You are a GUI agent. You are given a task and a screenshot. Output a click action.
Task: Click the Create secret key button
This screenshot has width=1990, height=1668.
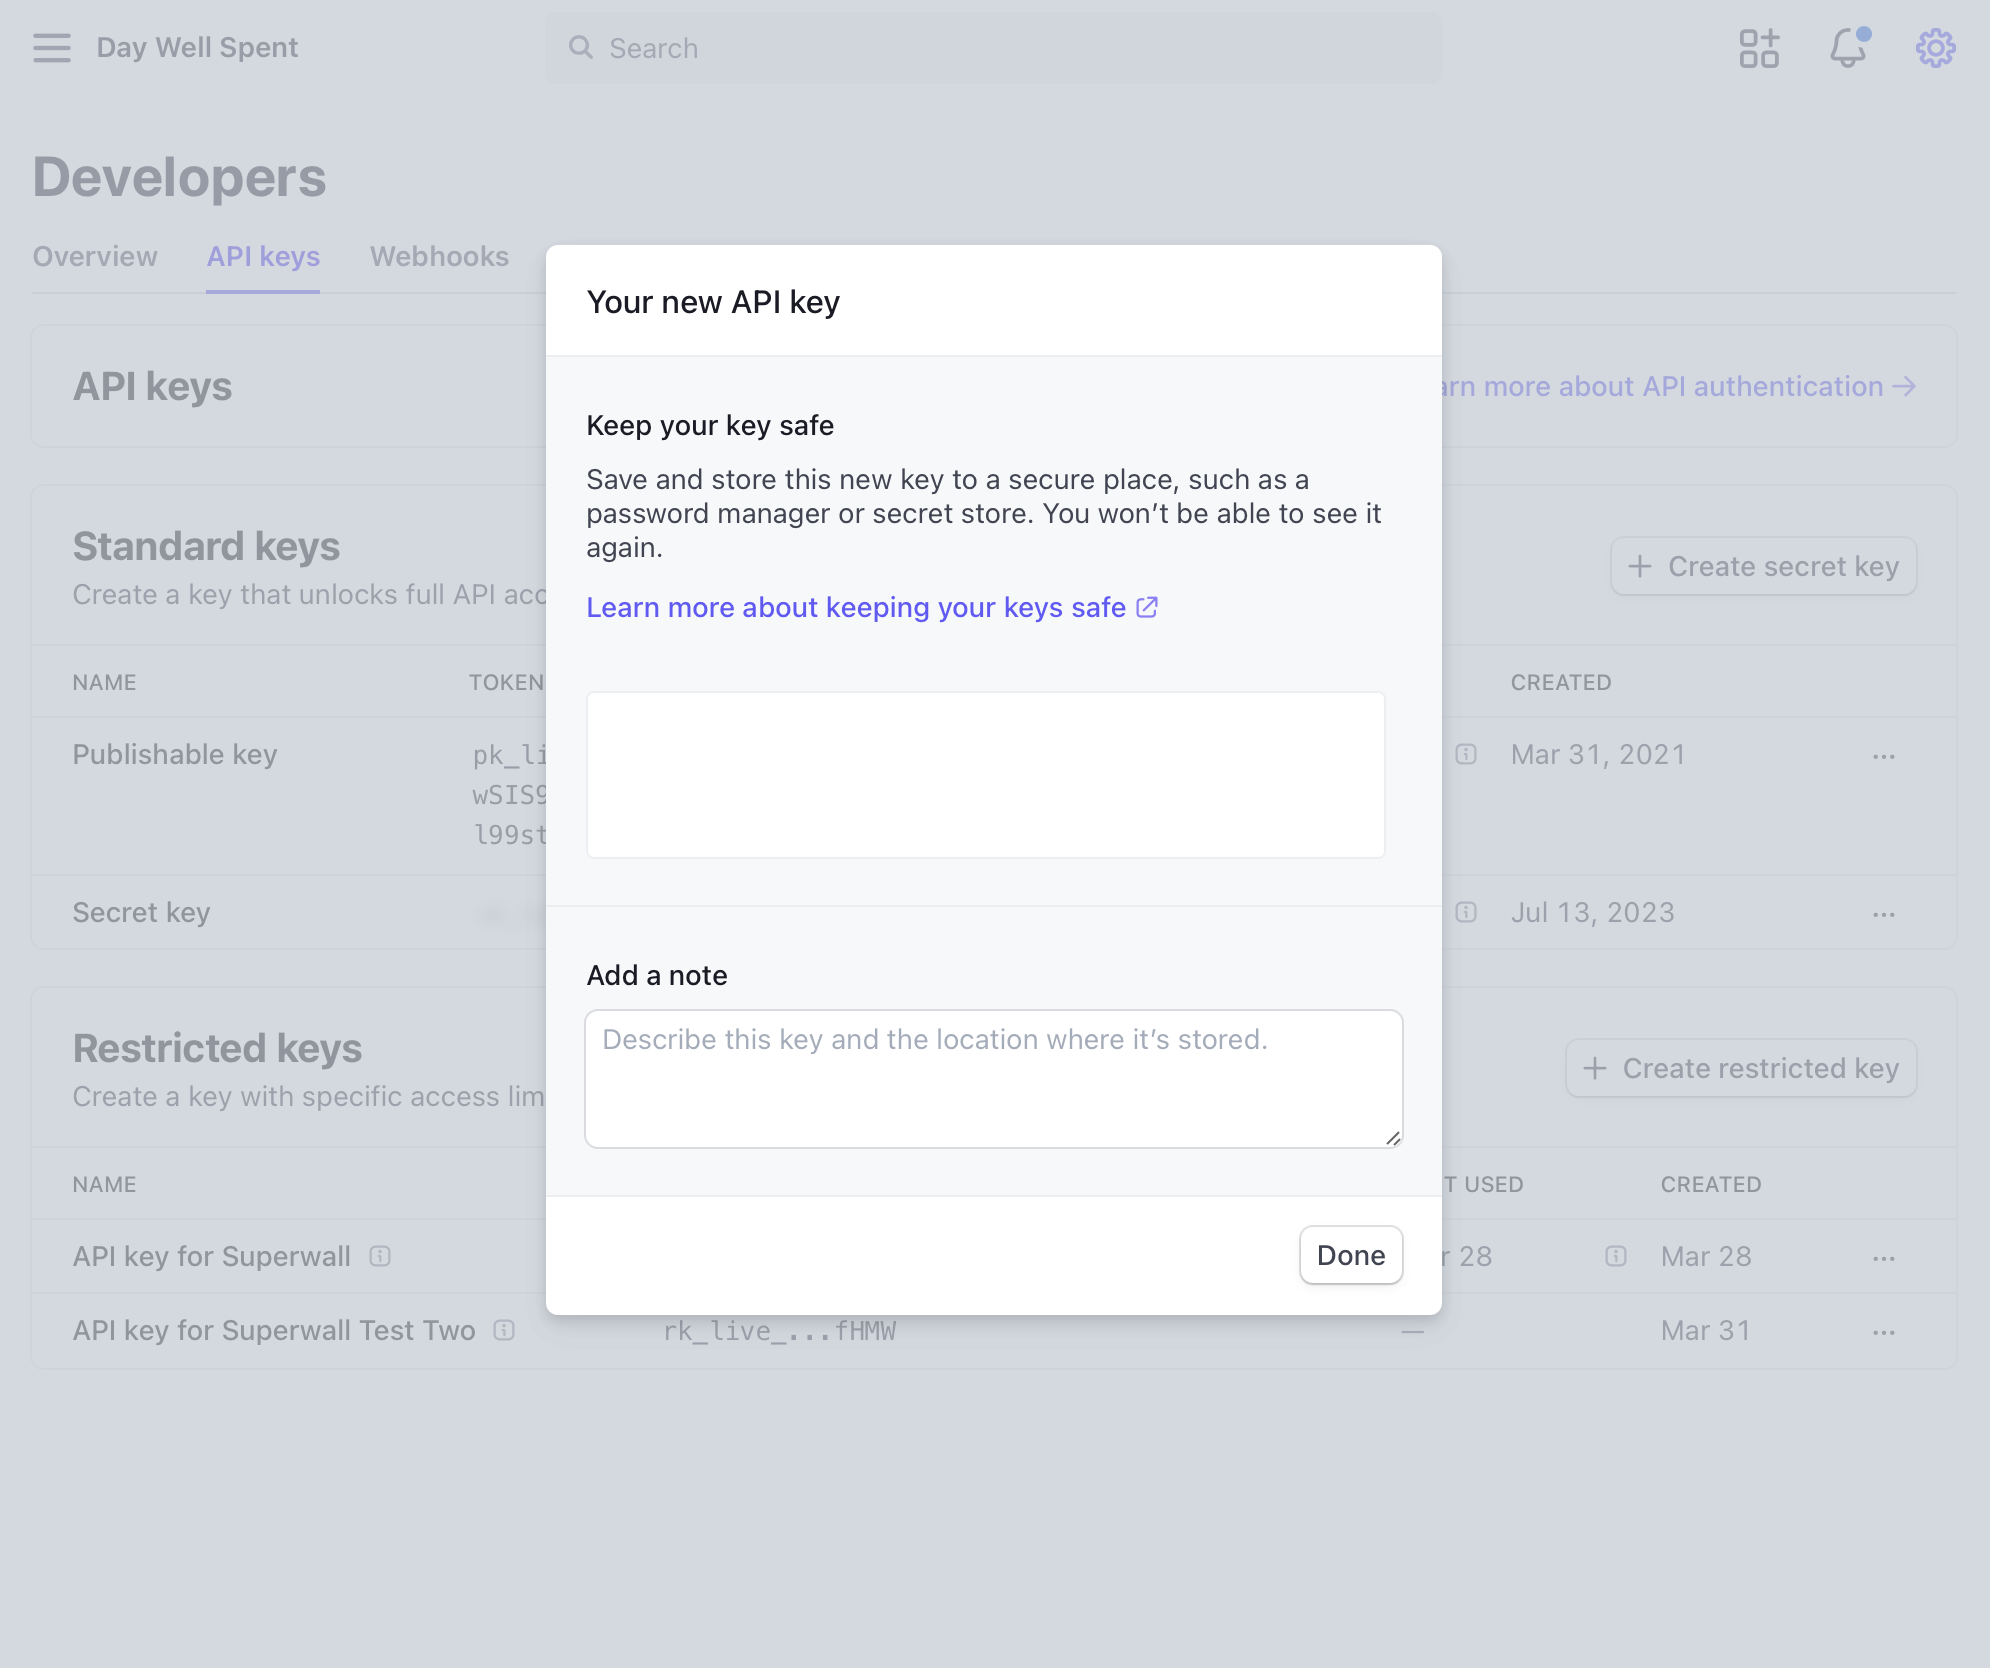point(1763,566)
